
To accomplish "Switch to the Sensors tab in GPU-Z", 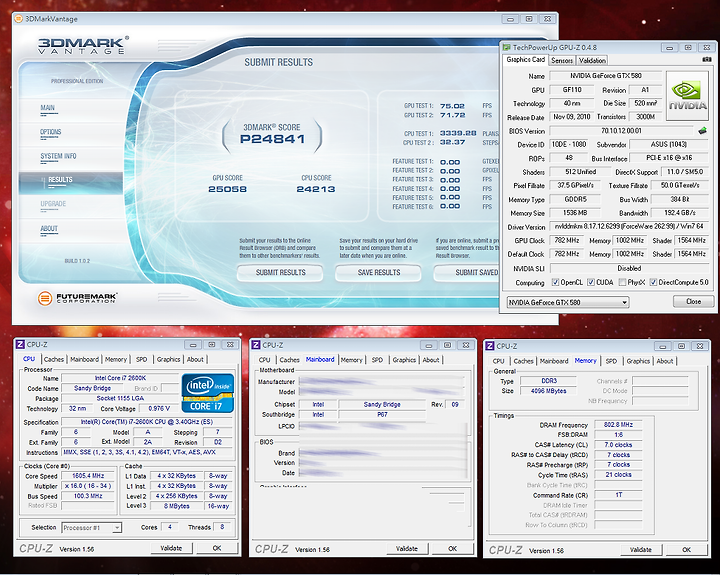I will pos(562,60).
